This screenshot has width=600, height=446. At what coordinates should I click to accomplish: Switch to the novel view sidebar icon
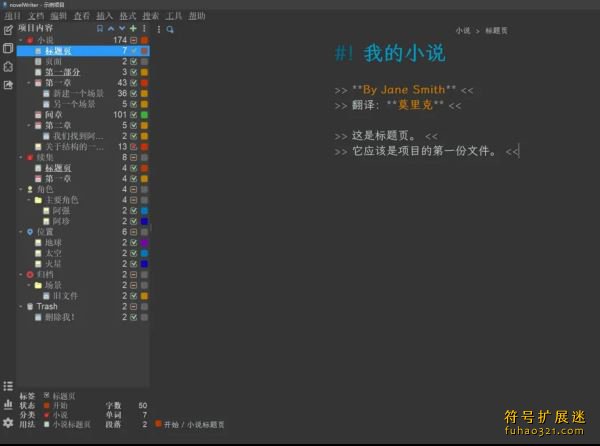click(x=8, y=48)
